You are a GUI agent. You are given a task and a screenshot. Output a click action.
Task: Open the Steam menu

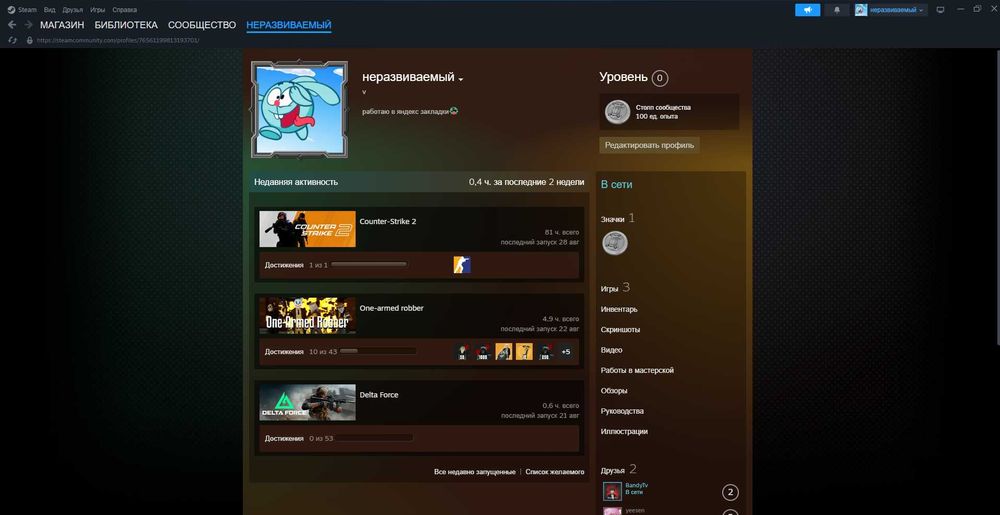tap(27, 10)
